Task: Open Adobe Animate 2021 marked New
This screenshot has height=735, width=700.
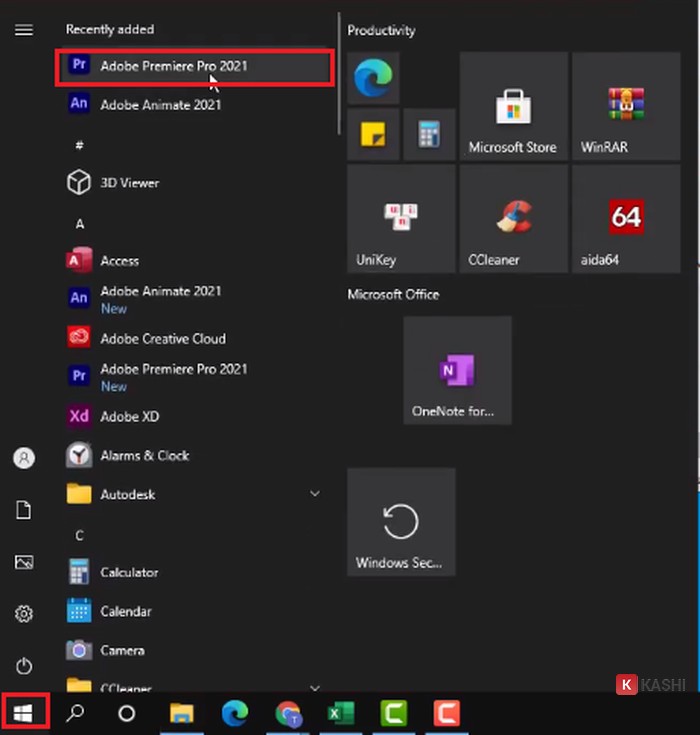Action: tap(195, 299)
